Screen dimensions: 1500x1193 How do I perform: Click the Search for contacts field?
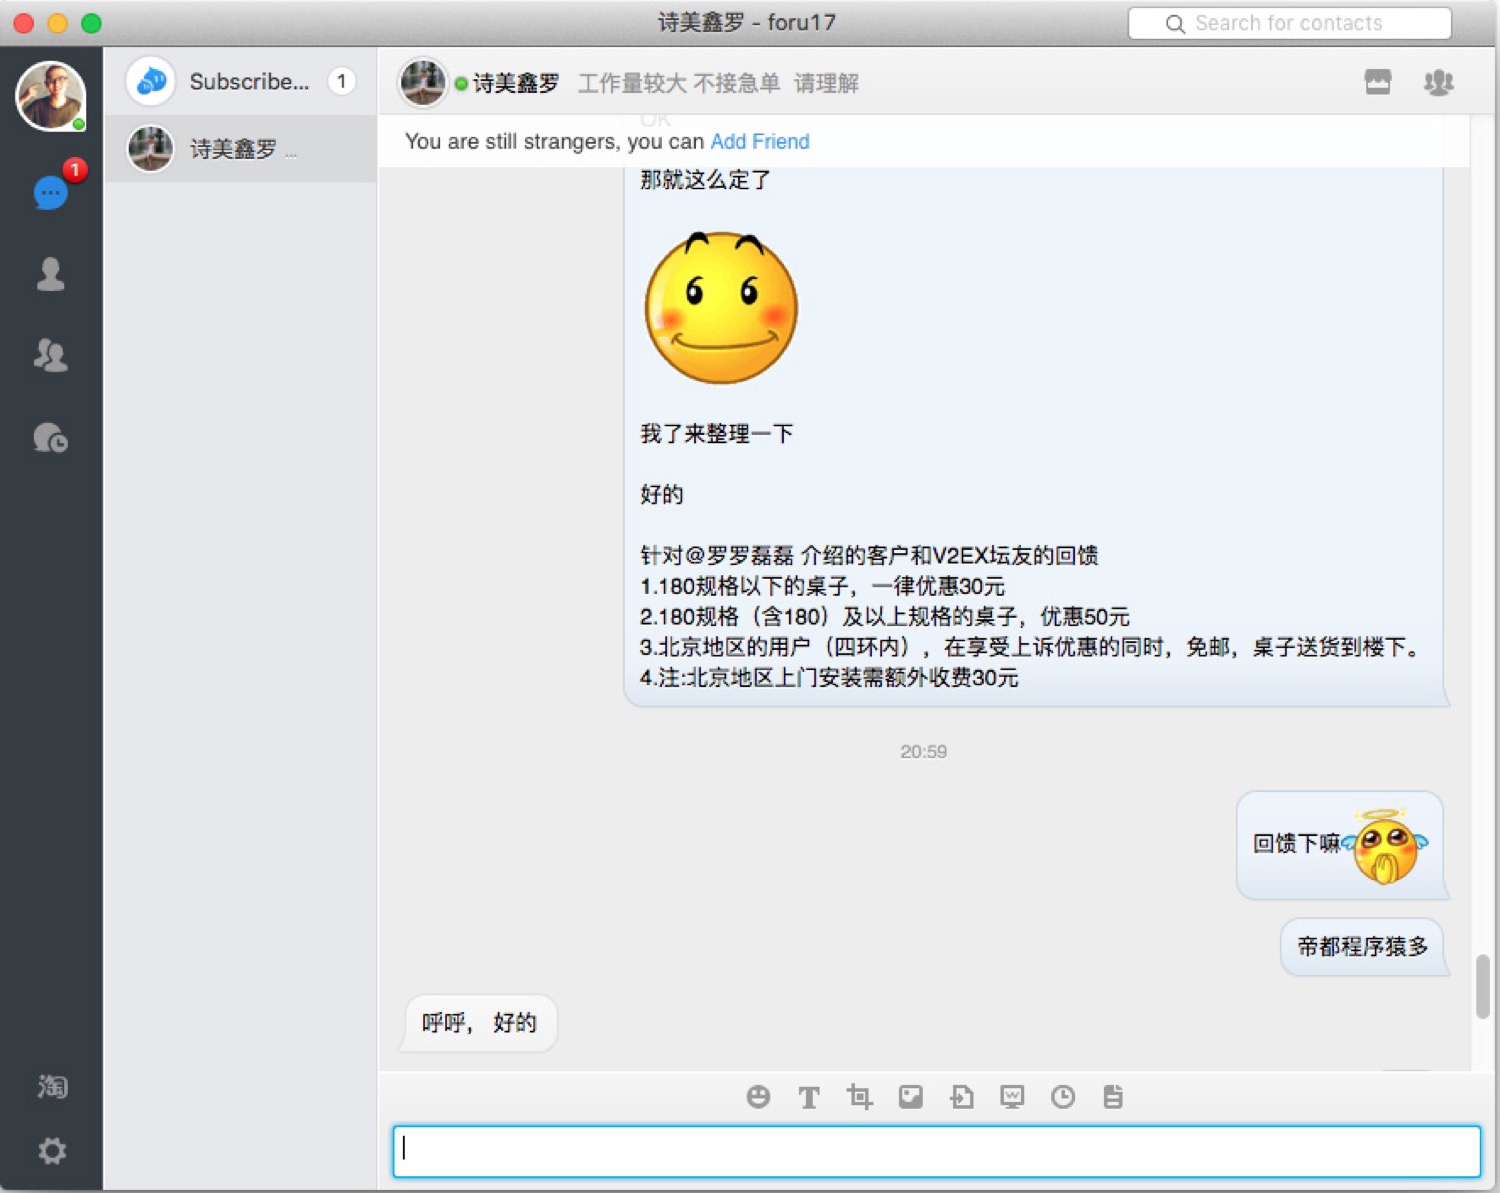click(1289, 23)
